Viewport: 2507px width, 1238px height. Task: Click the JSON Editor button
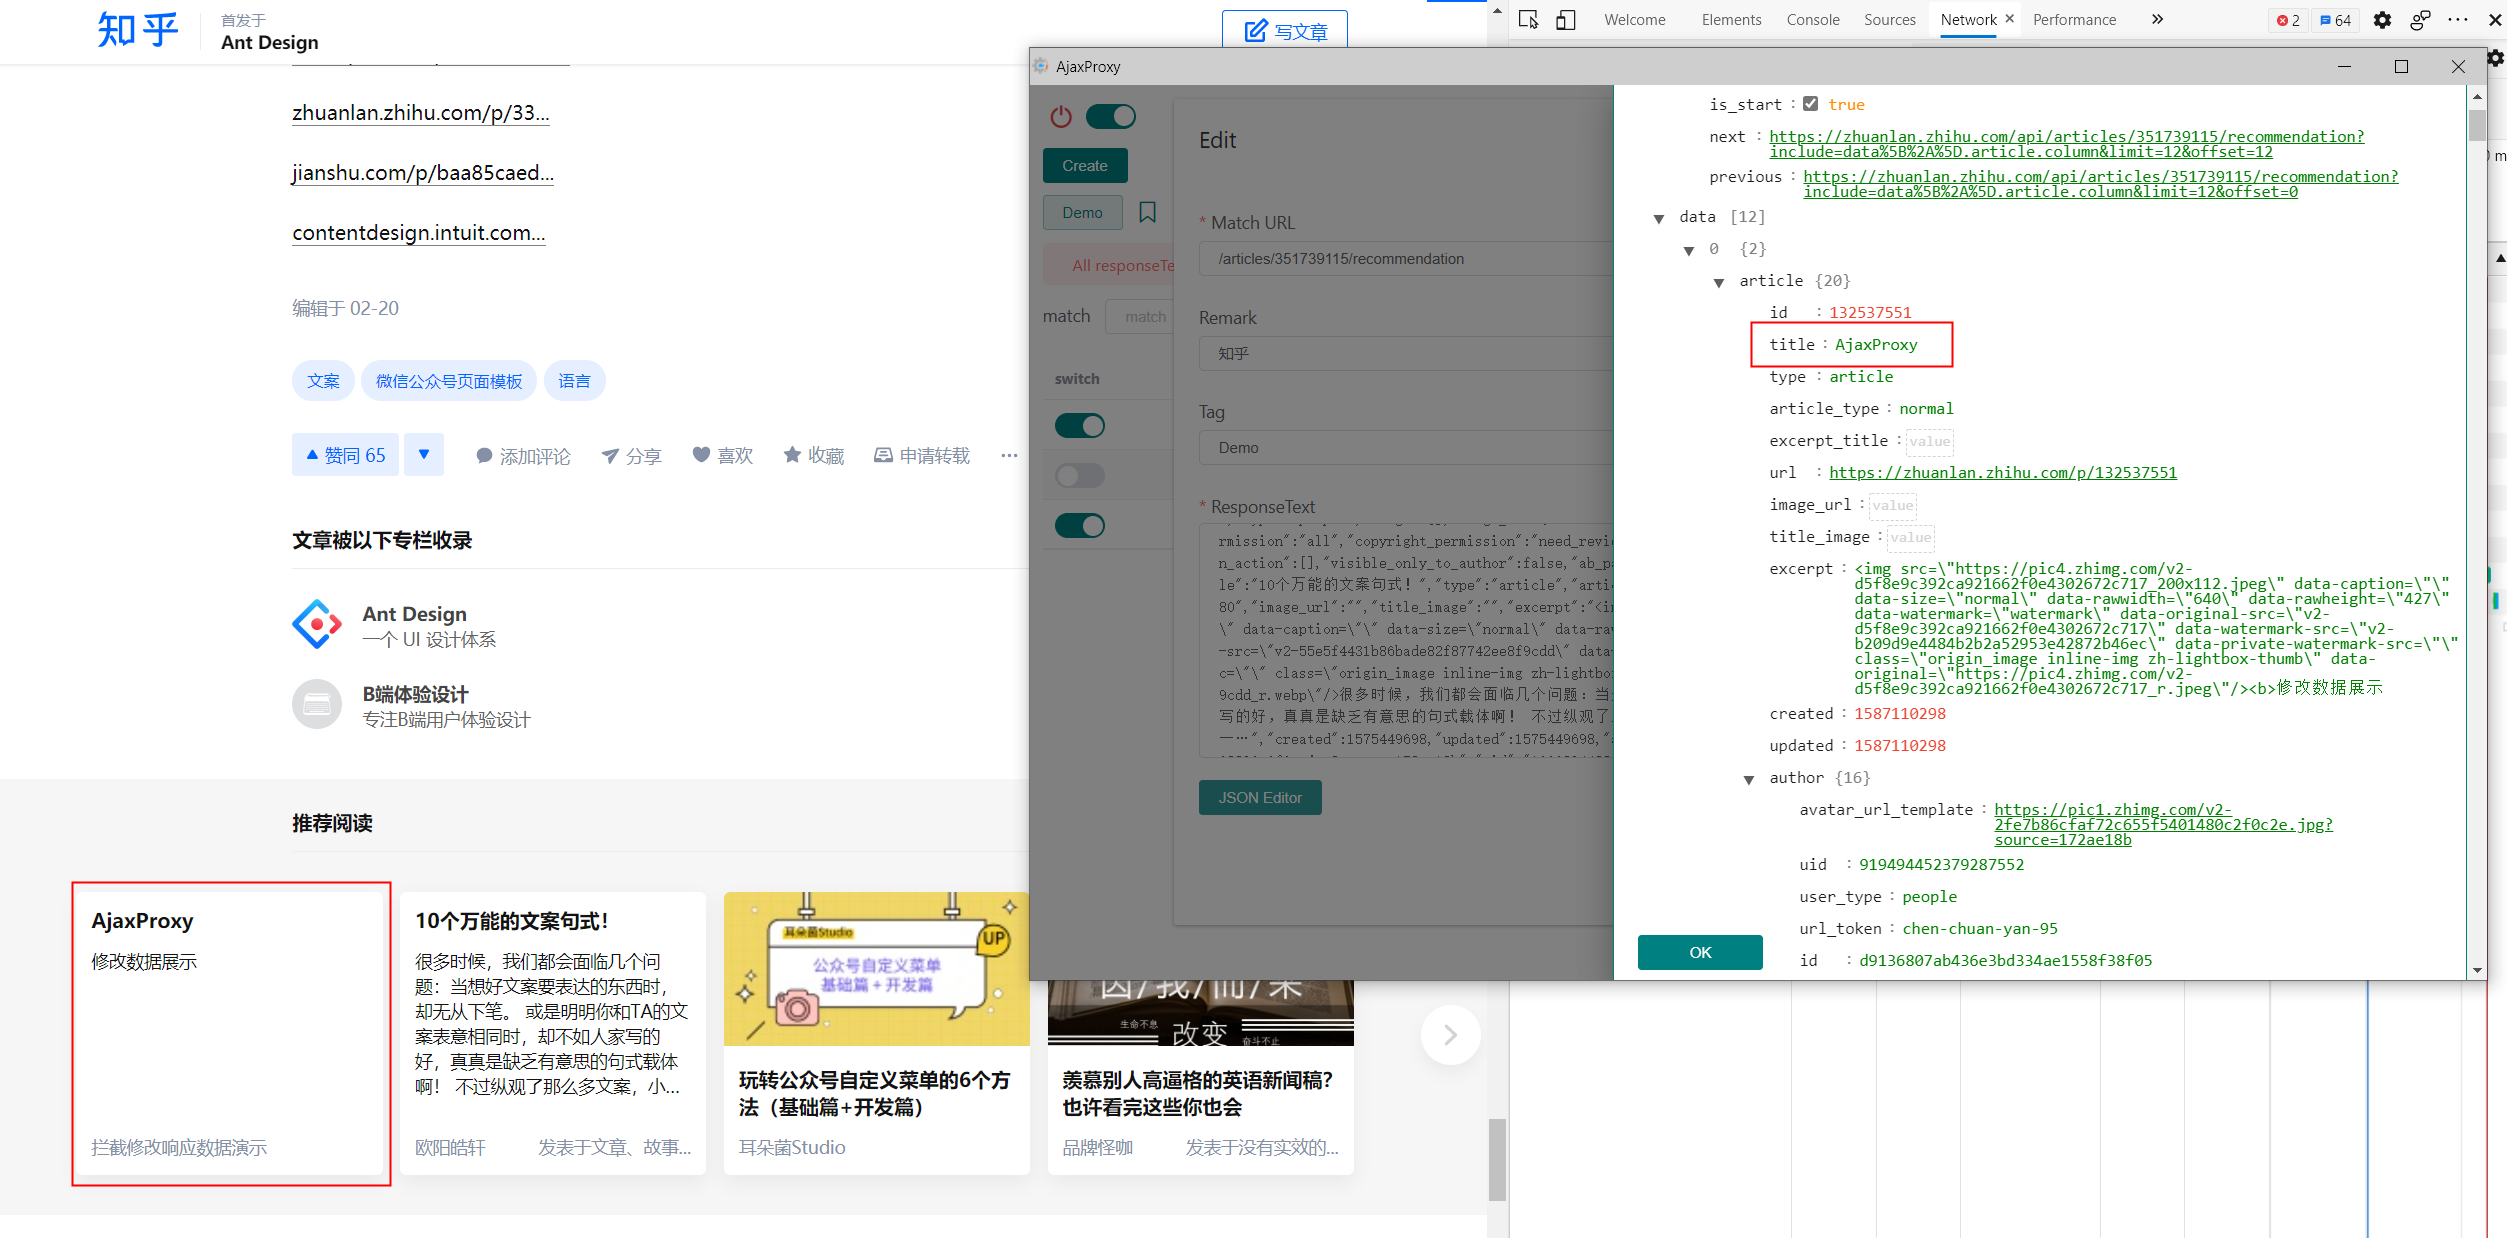(x=1260, y=797)
